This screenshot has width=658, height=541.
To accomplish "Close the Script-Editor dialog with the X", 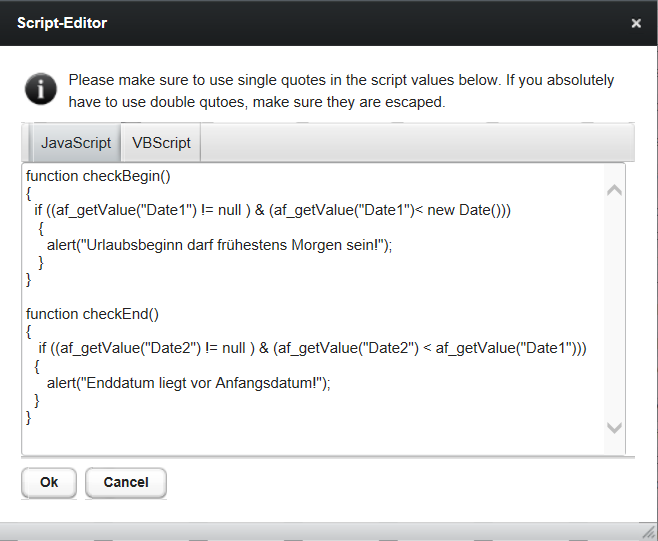I will coord(636,23).
